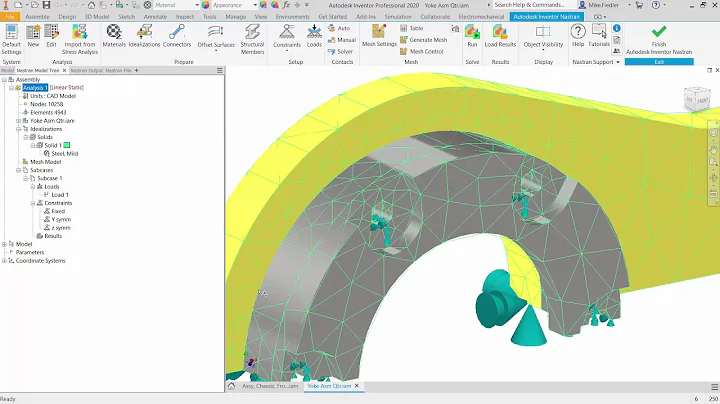The image size is (720, 404).
Task: Switch to the Assemble ribbon tab
Action: tap(37, 17)
